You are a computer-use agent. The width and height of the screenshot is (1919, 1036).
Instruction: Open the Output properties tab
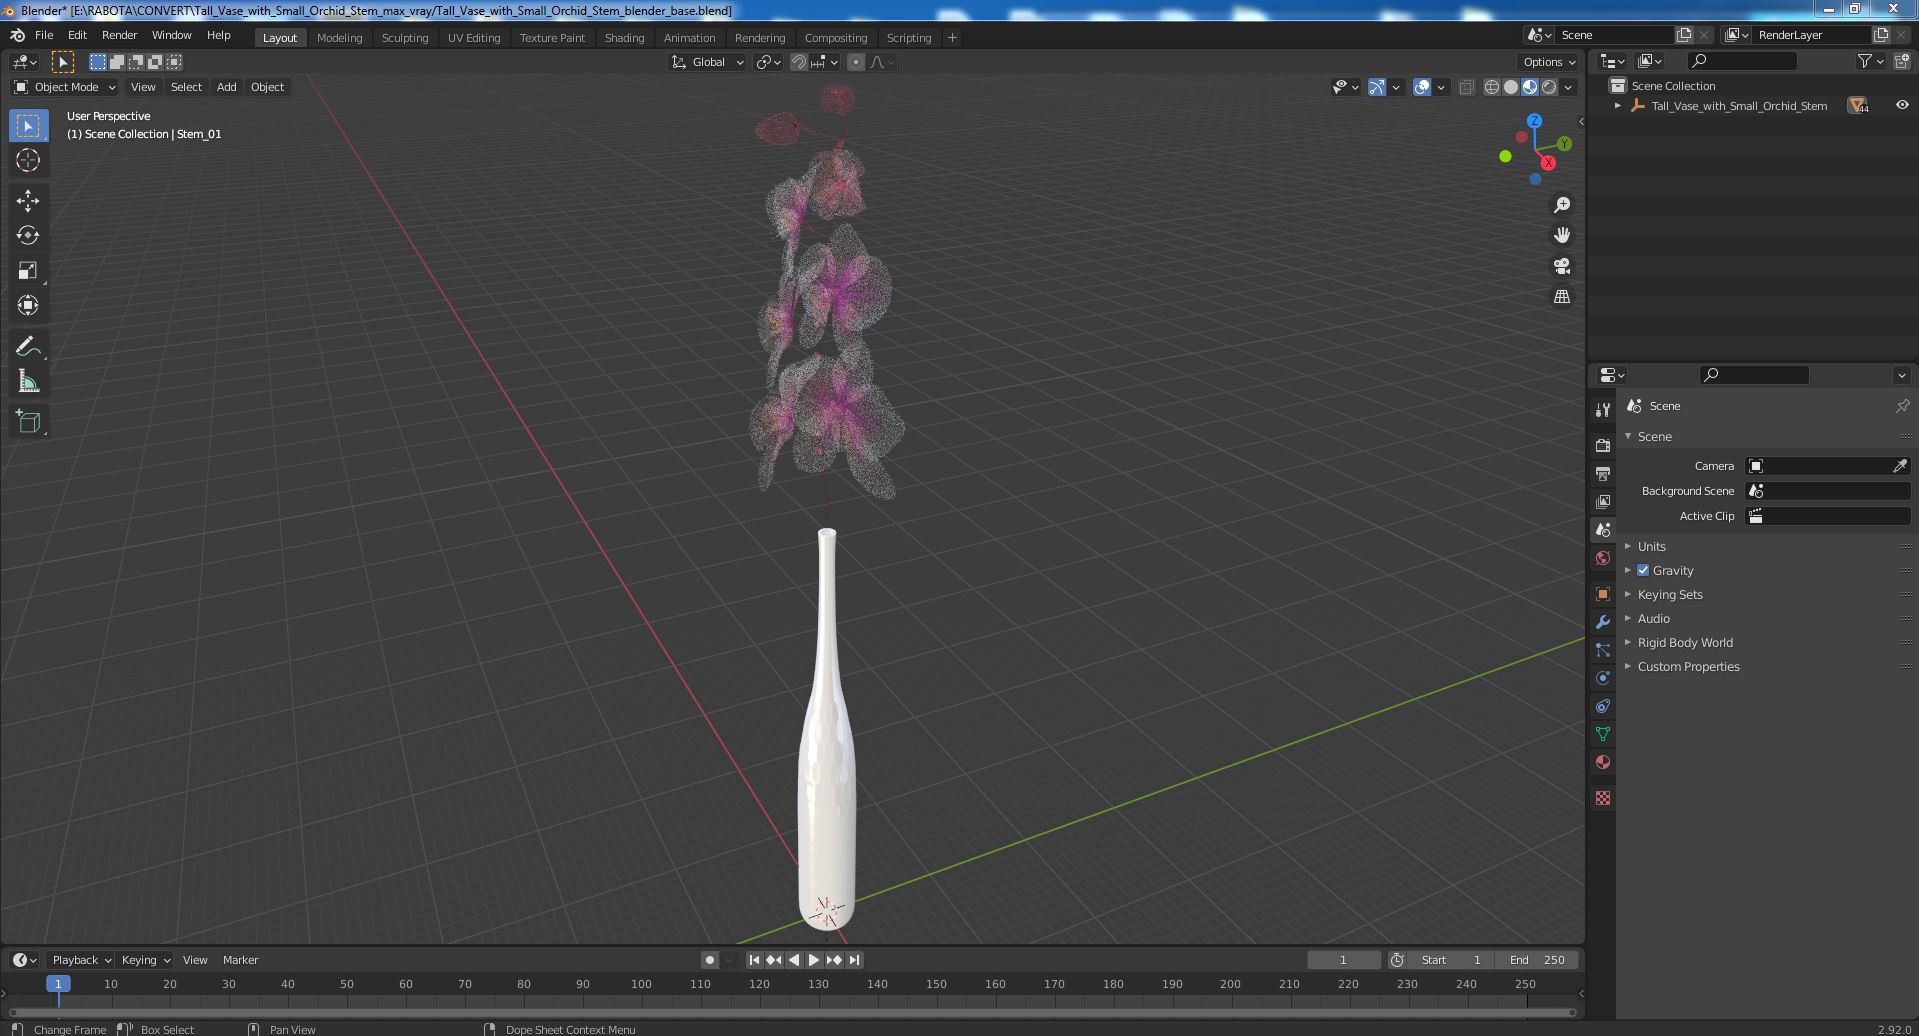[x=1603, y=473]
